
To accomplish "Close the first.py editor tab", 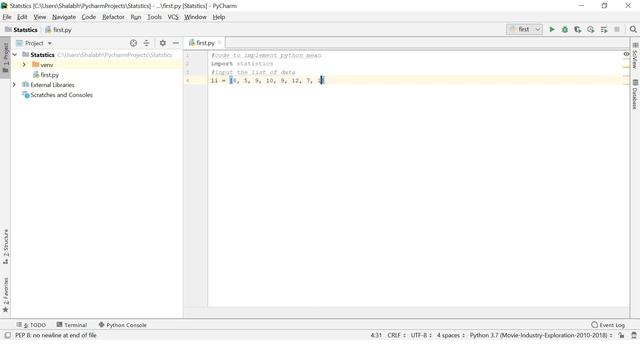I will [220, 42].
